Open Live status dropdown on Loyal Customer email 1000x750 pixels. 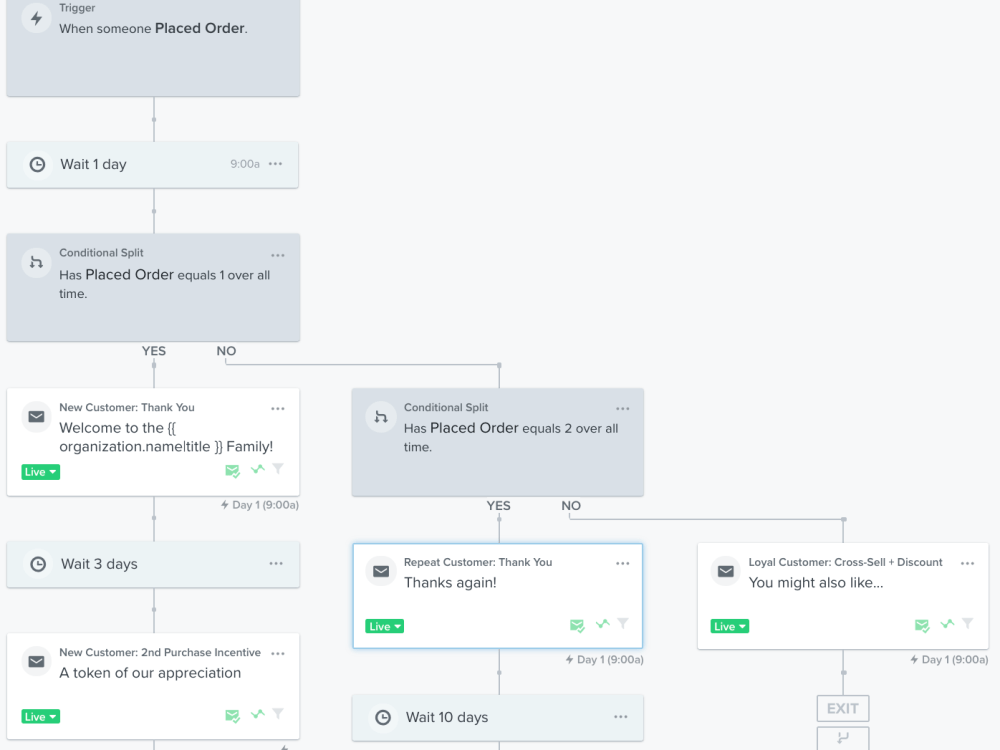coord(730,626)
